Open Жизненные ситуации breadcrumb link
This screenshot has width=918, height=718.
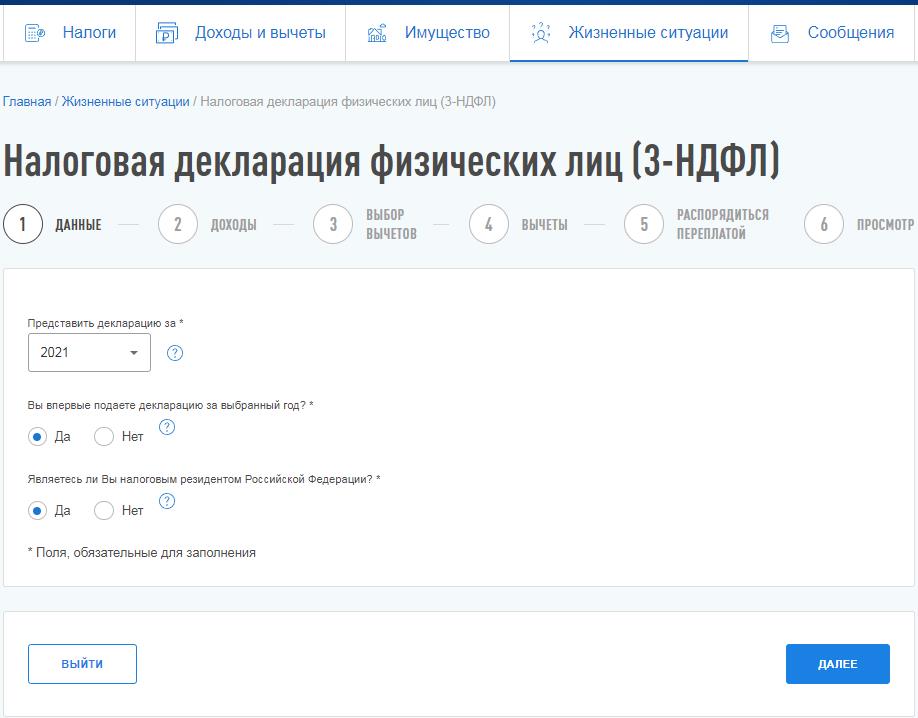coord(125,102)
